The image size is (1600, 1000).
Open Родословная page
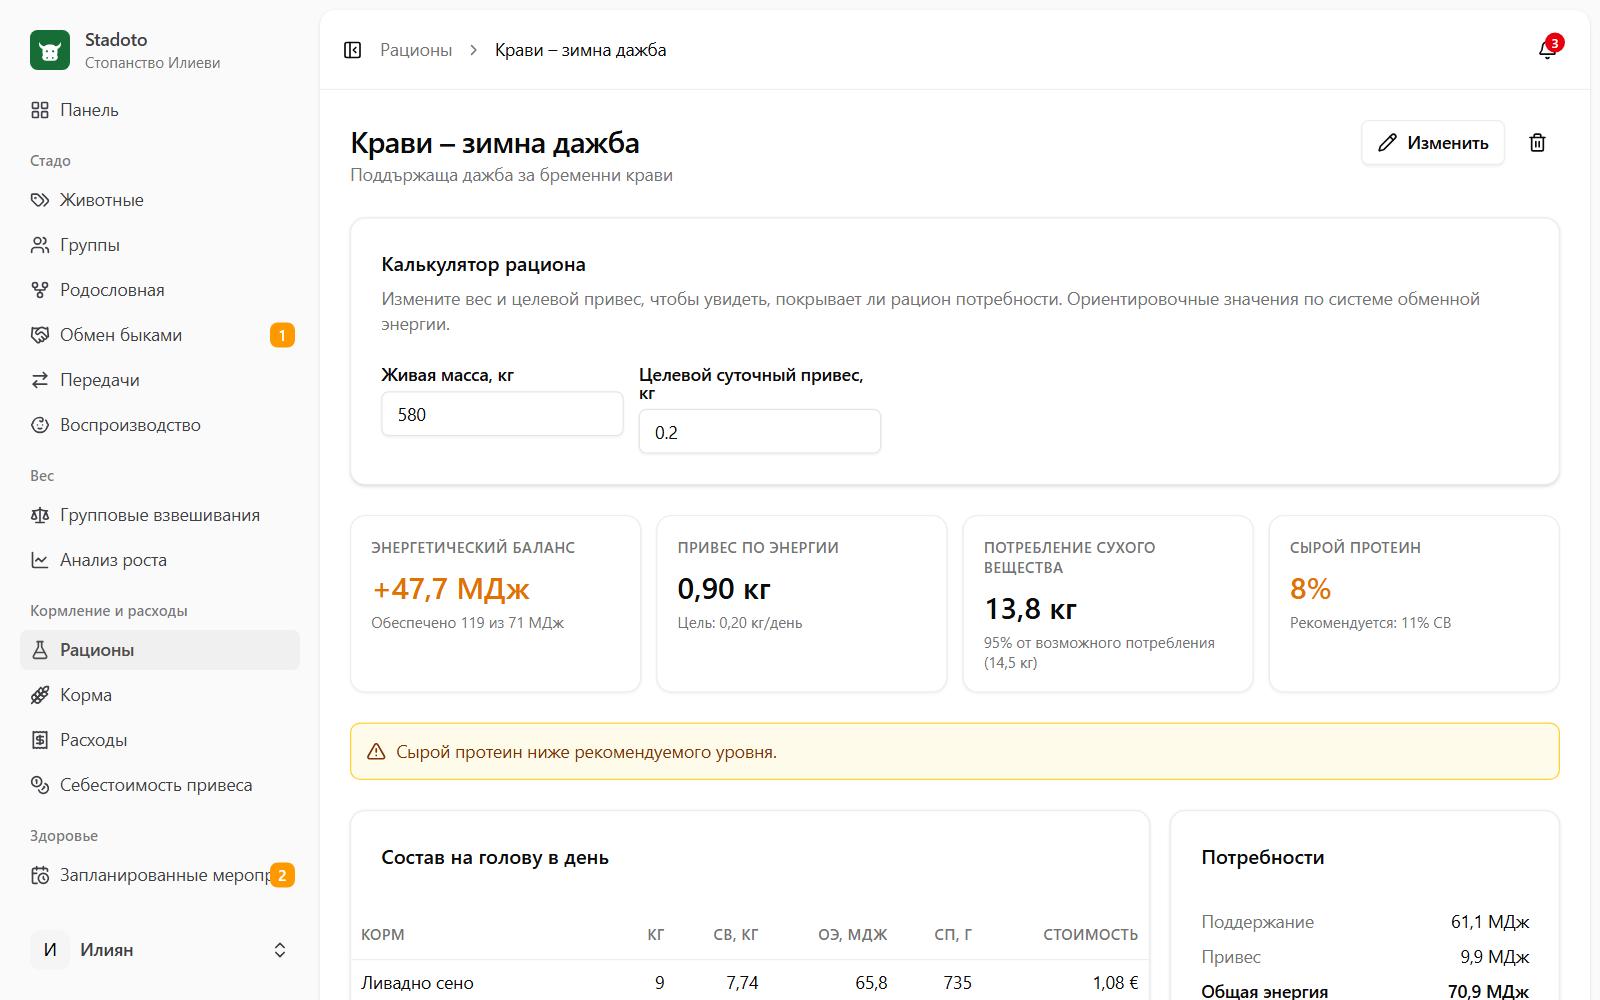click(x=160, y=290)
